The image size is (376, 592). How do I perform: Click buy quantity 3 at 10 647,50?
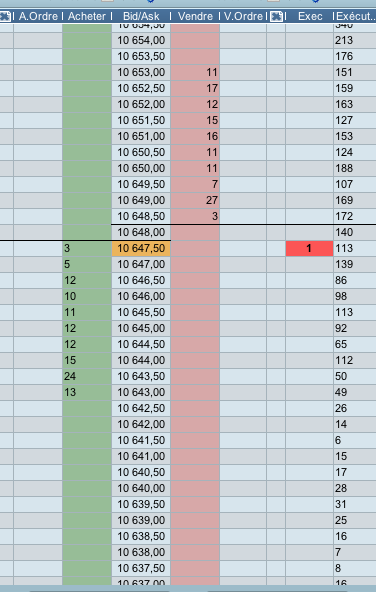click(87, 248)
